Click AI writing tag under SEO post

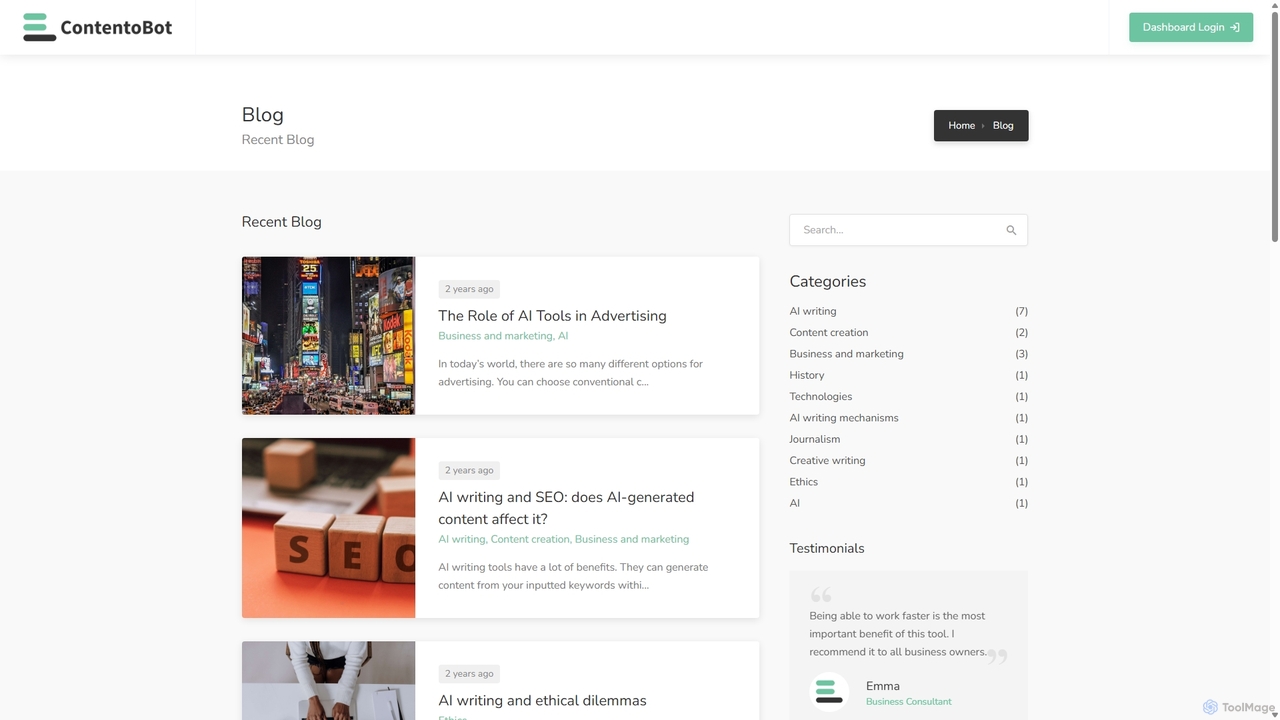click(462, 539)
